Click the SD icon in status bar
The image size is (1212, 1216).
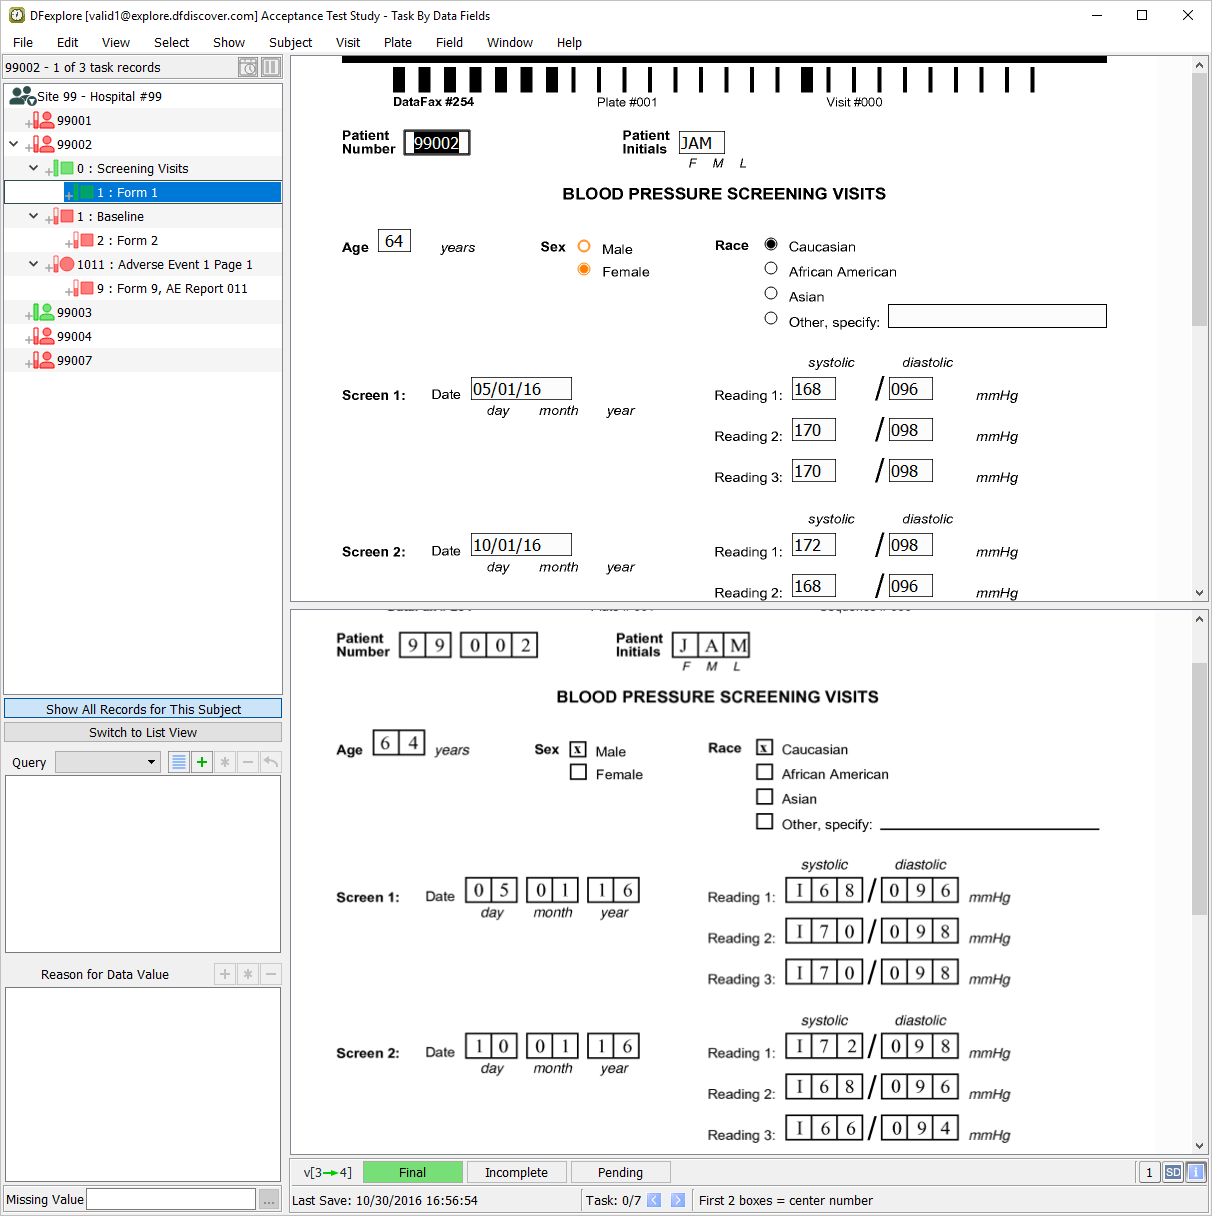[x=1173, y=1172]
